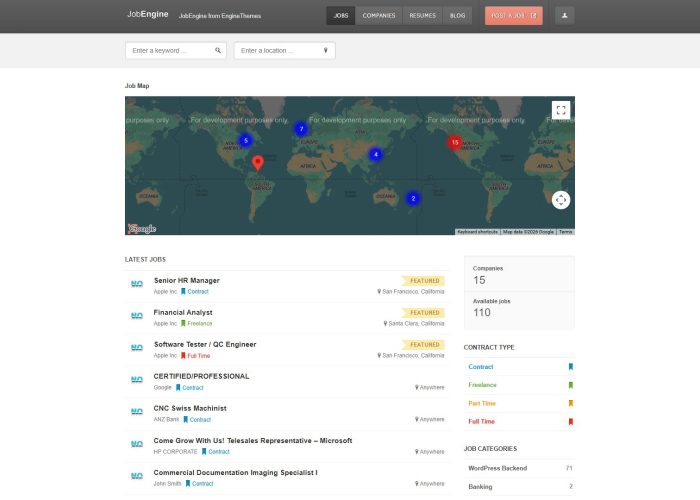Click the location pin icon in search
Image resolution: width=700 pixels, height=500 pixels.
pyautogui.click(x=325, y=50)
